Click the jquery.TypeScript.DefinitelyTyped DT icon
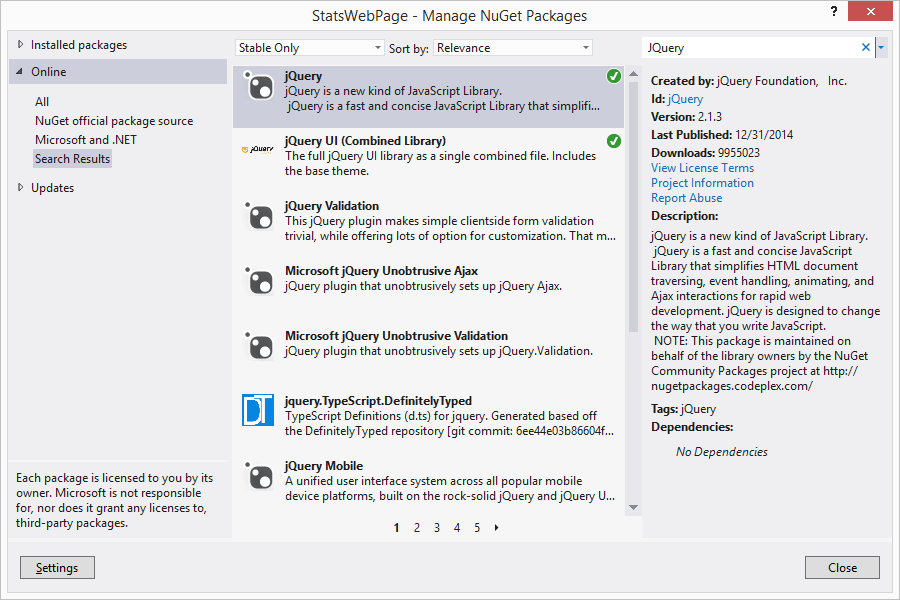This screenshot has height=600, width=900. [258, 410]
